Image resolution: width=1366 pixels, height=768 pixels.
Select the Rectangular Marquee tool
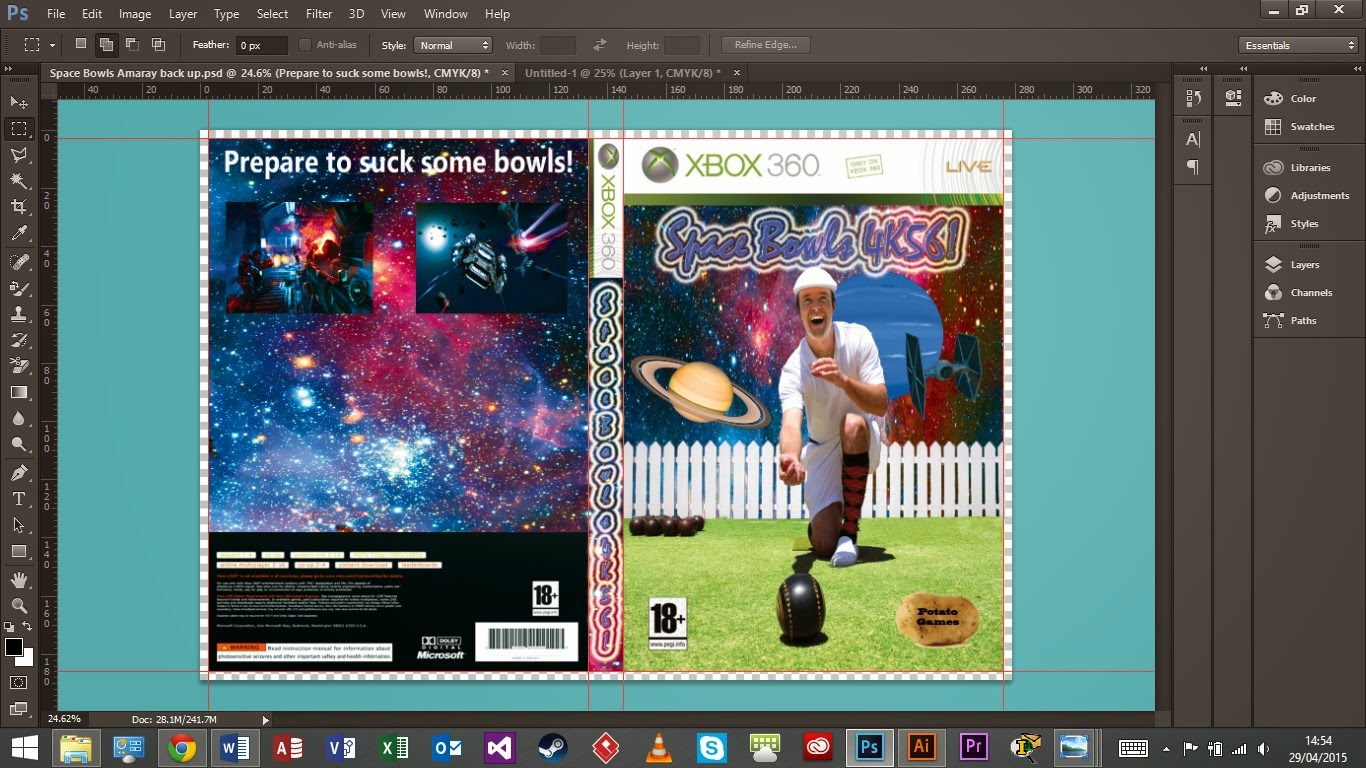coord(19,129)
